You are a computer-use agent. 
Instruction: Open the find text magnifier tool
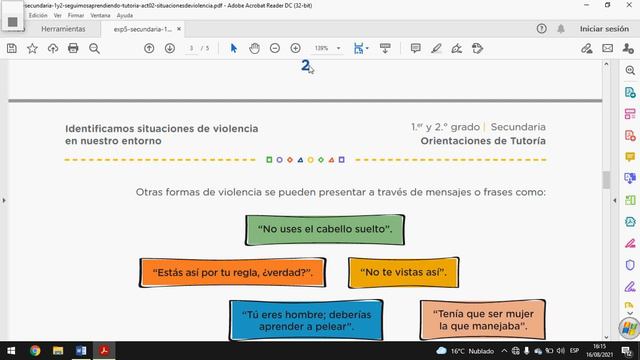94,49
